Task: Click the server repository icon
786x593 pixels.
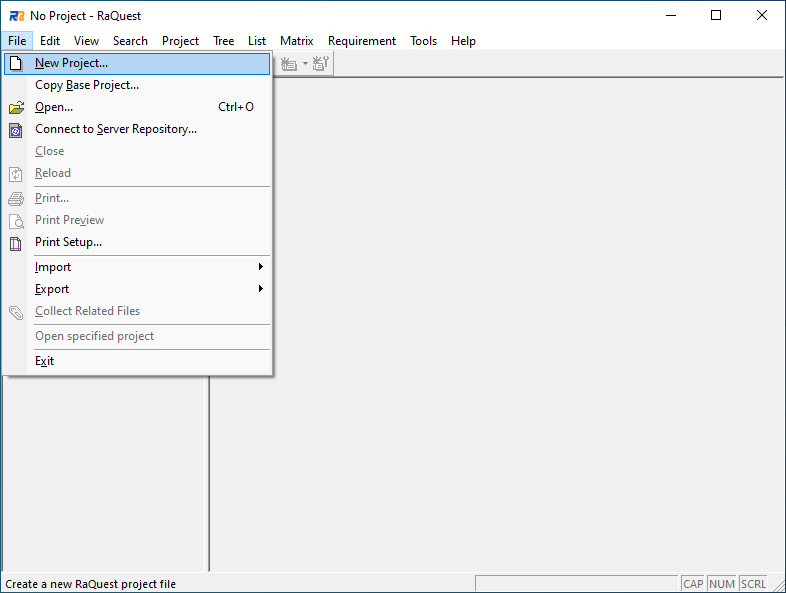Action: [x=16, y=131]
